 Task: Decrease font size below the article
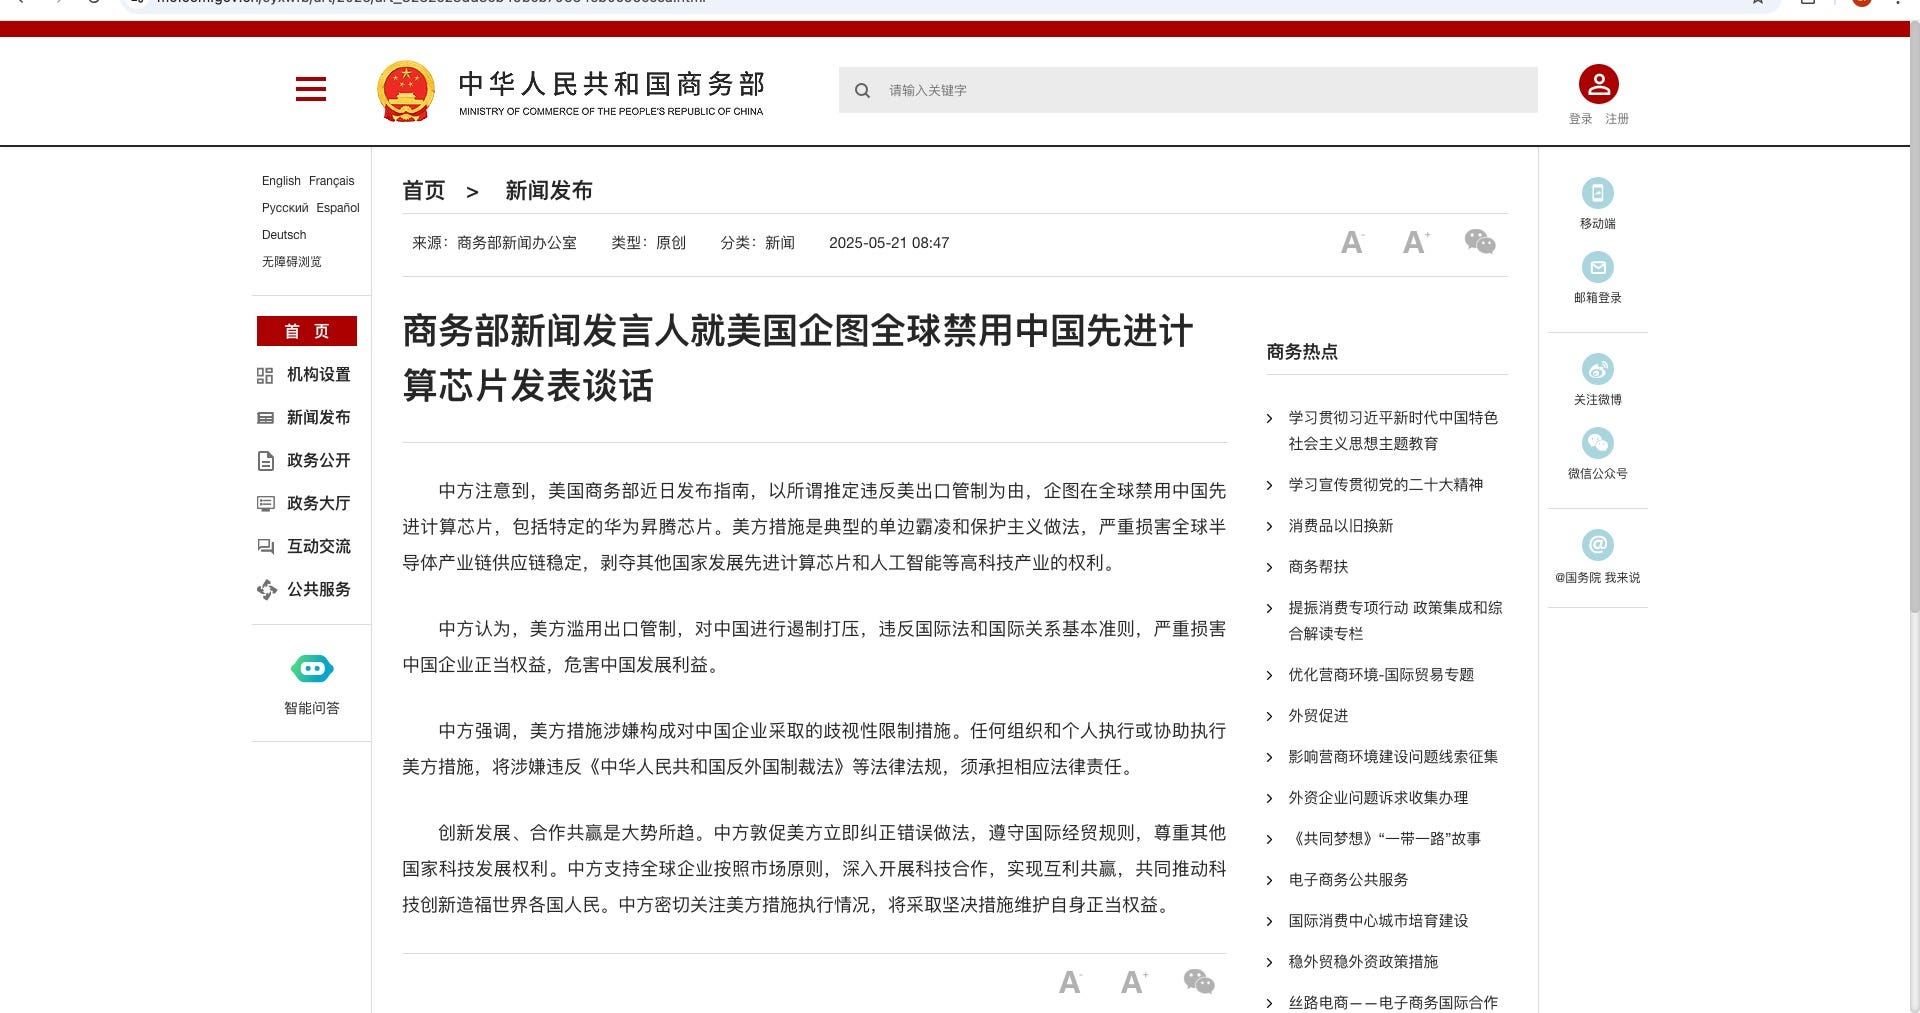pyautogui.click(x=1070, y=982)
